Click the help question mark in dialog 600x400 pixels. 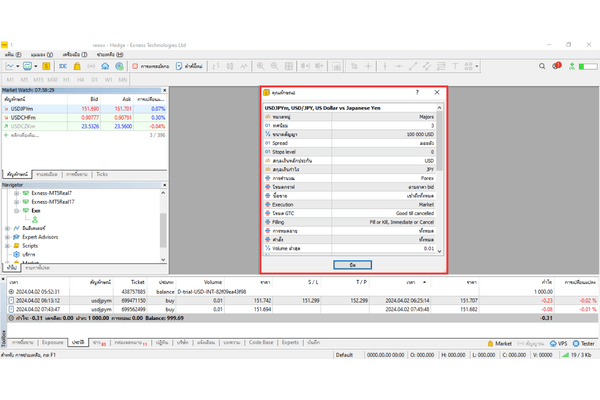[x=415, y=91]
